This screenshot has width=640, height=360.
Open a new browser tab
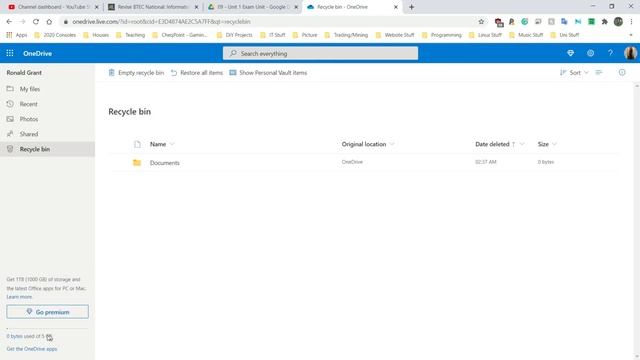coord(411,7)
